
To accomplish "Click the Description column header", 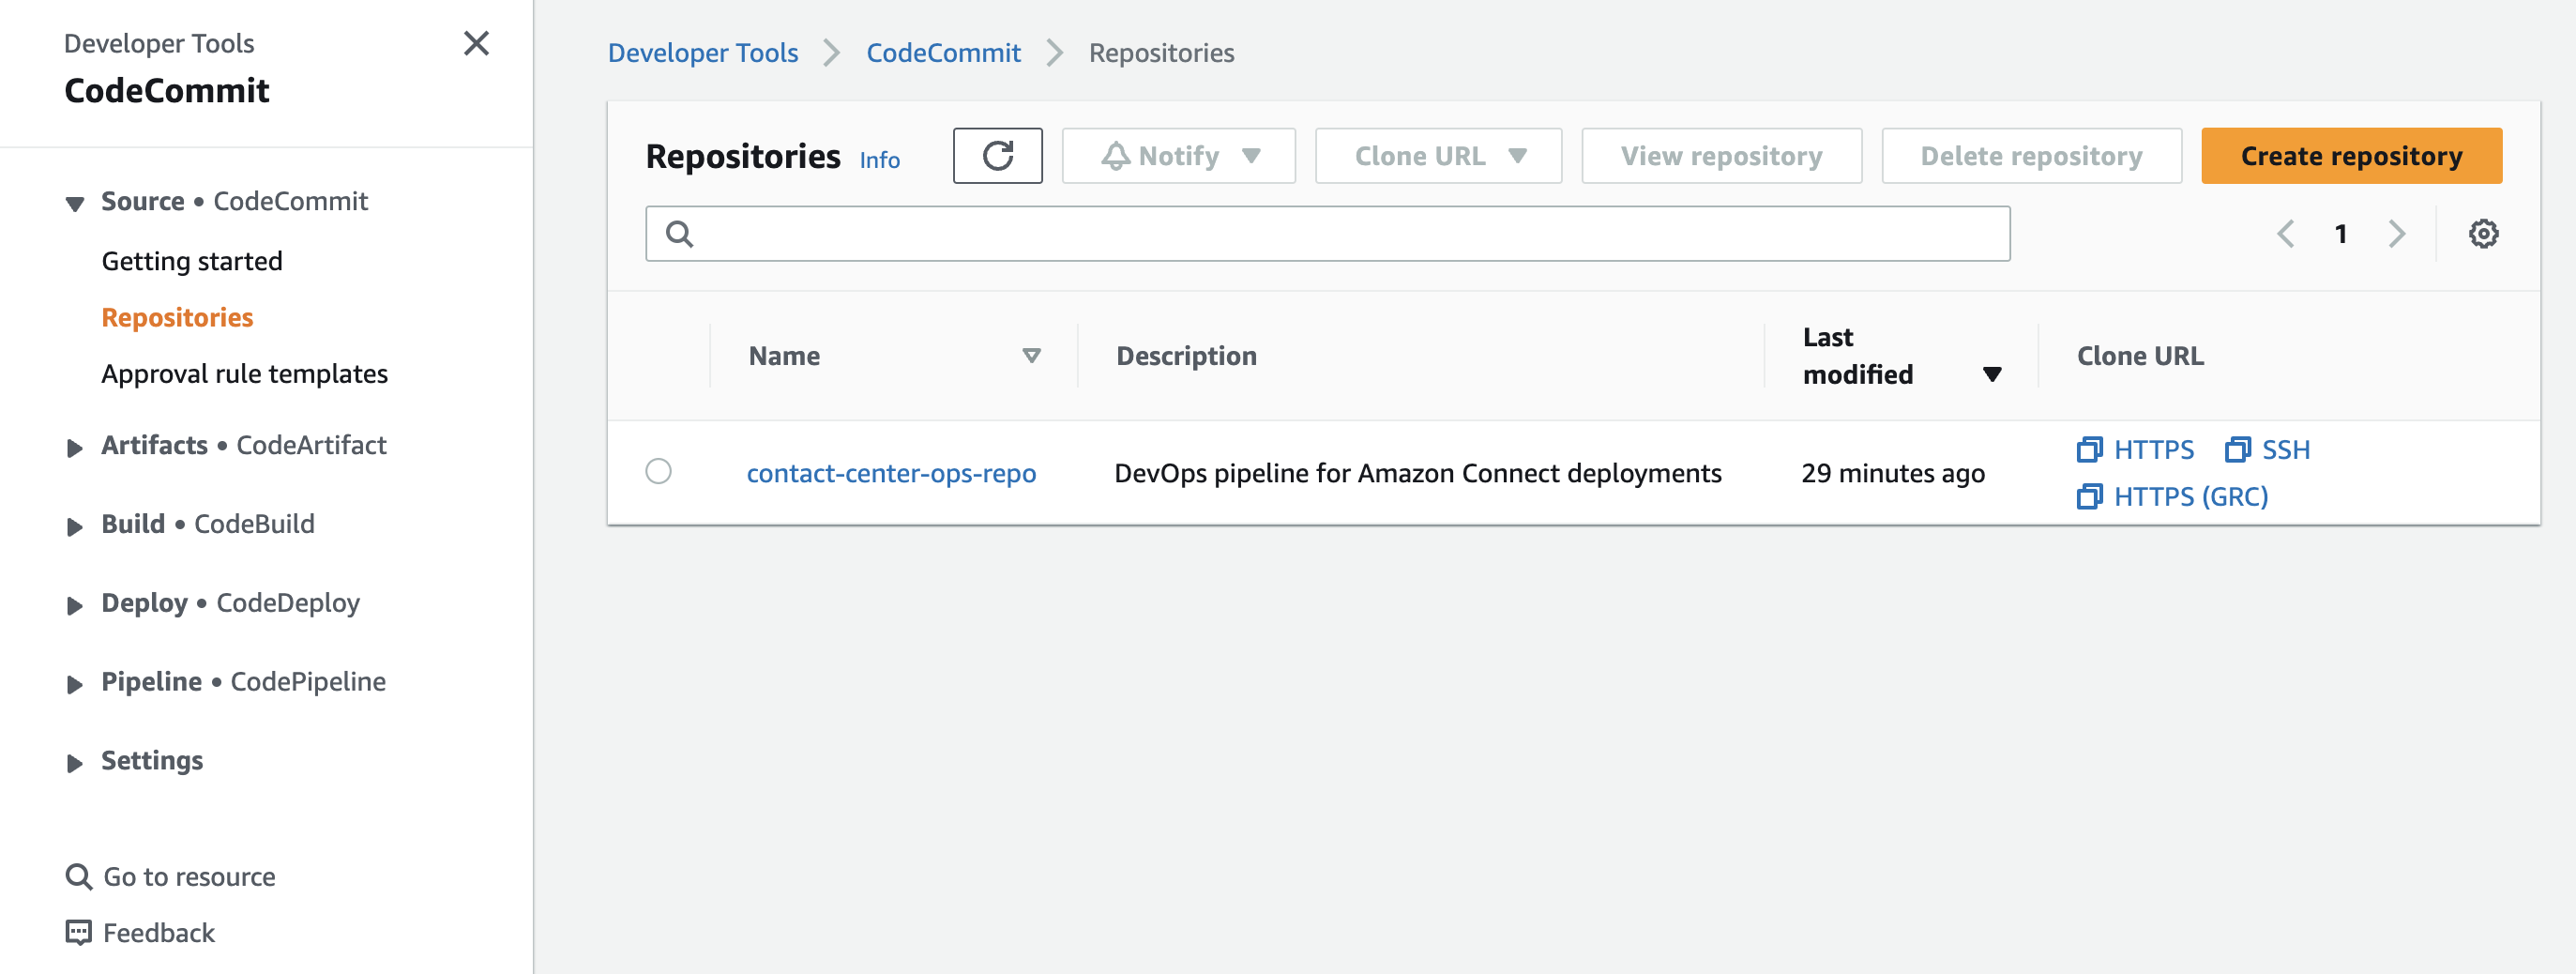I will click(1186, 356).
